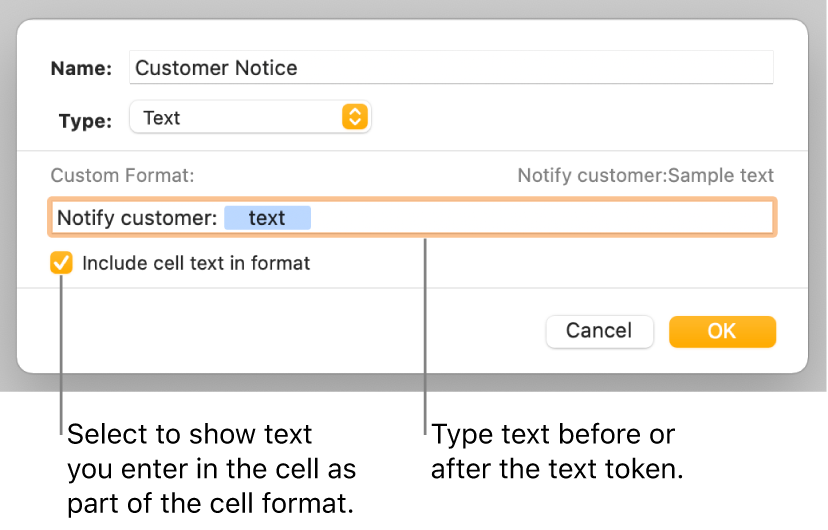
Task: Click the 'Notify customer:Sample text' preview
Action: 645,176
